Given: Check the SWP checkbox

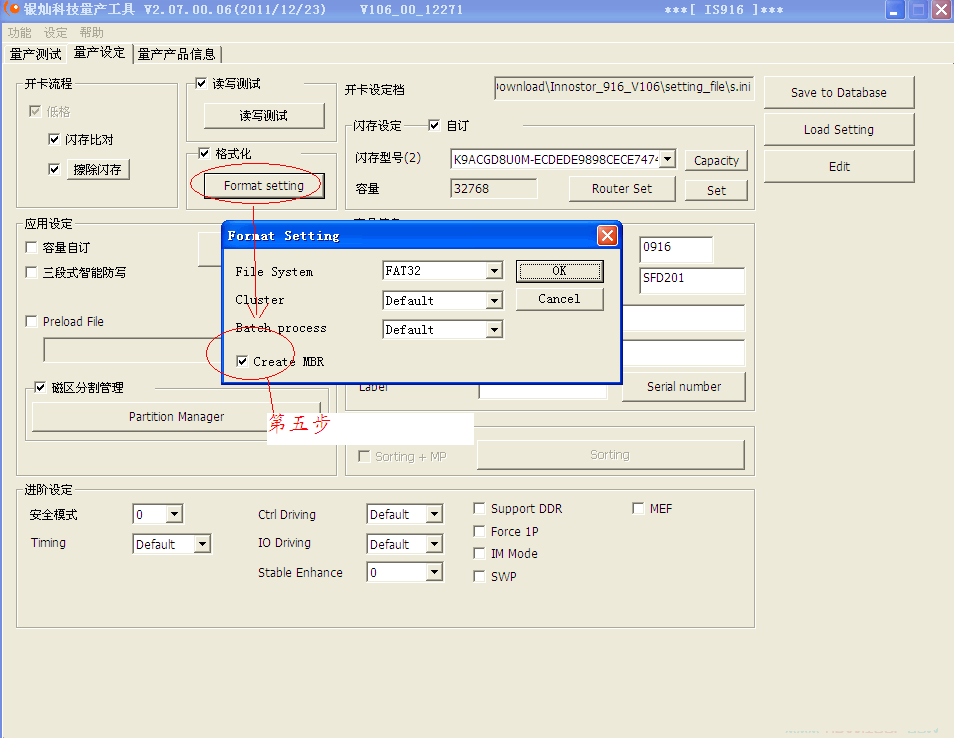Looking at the screenshot, I should (x=480, y=577).
